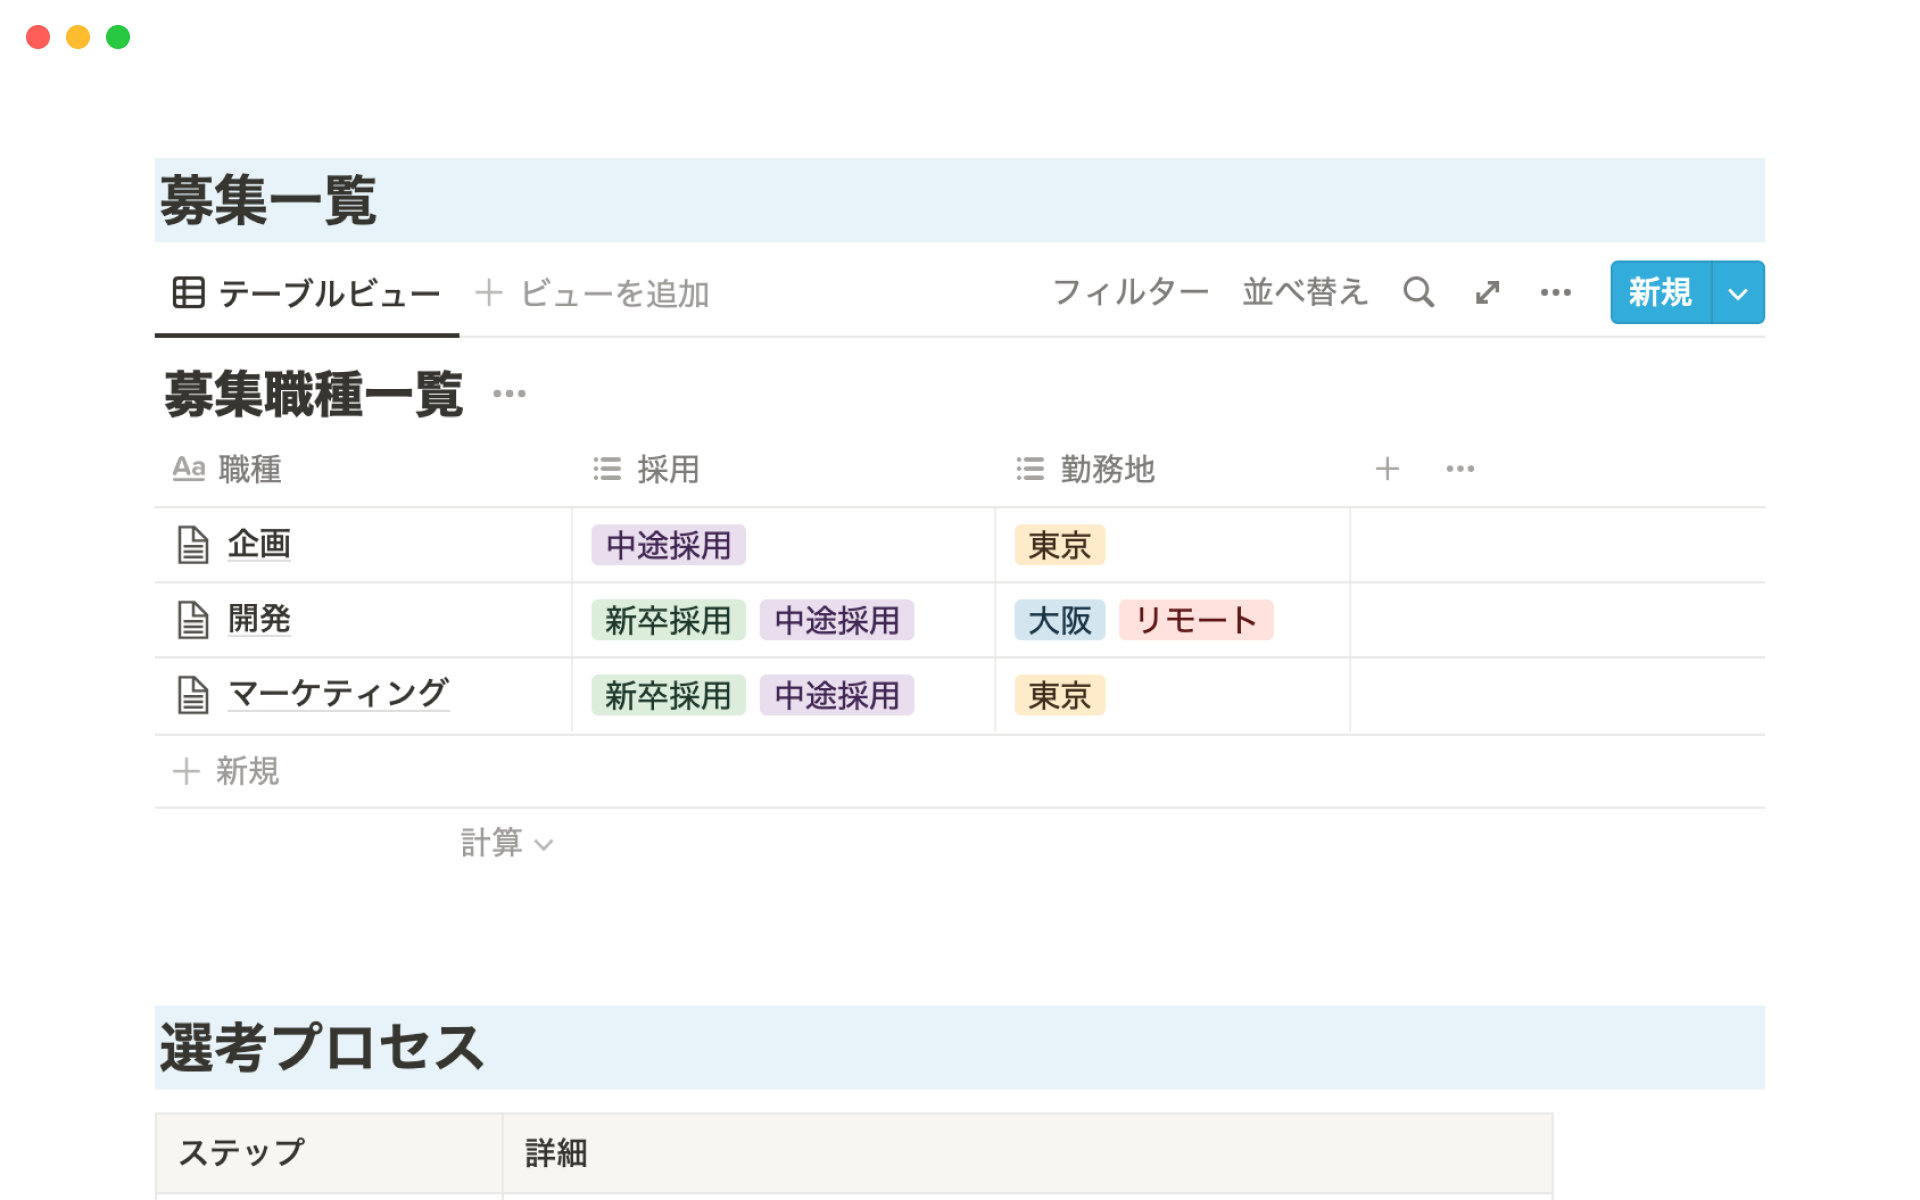The width and height of the screenshot is (1920, 1200).
Task: Click 並べ替え to sort the table
Action: tap(1304, 292)
